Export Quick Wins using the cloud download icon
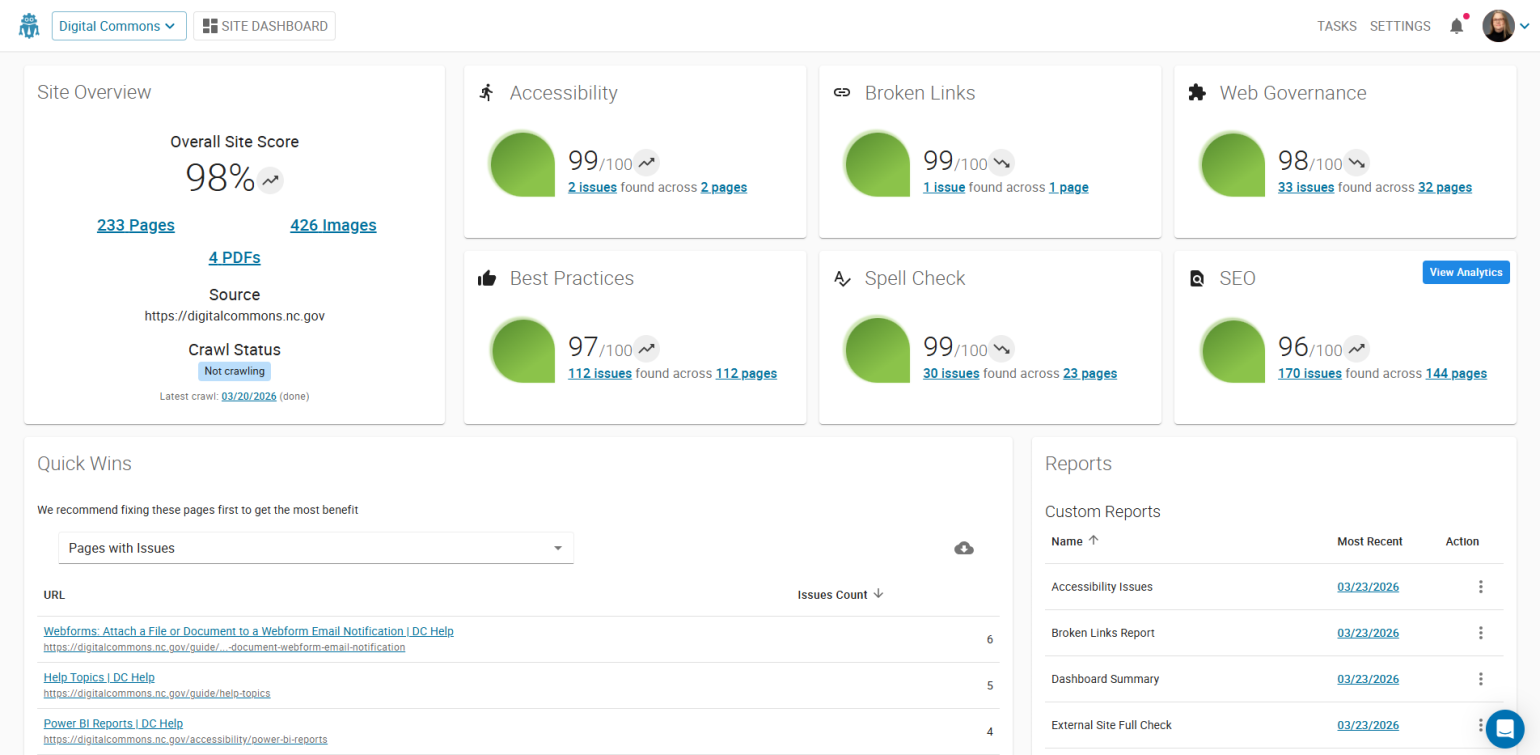Image resolution: width=1540 pixels, height=755 pixels. click(963, 548)
